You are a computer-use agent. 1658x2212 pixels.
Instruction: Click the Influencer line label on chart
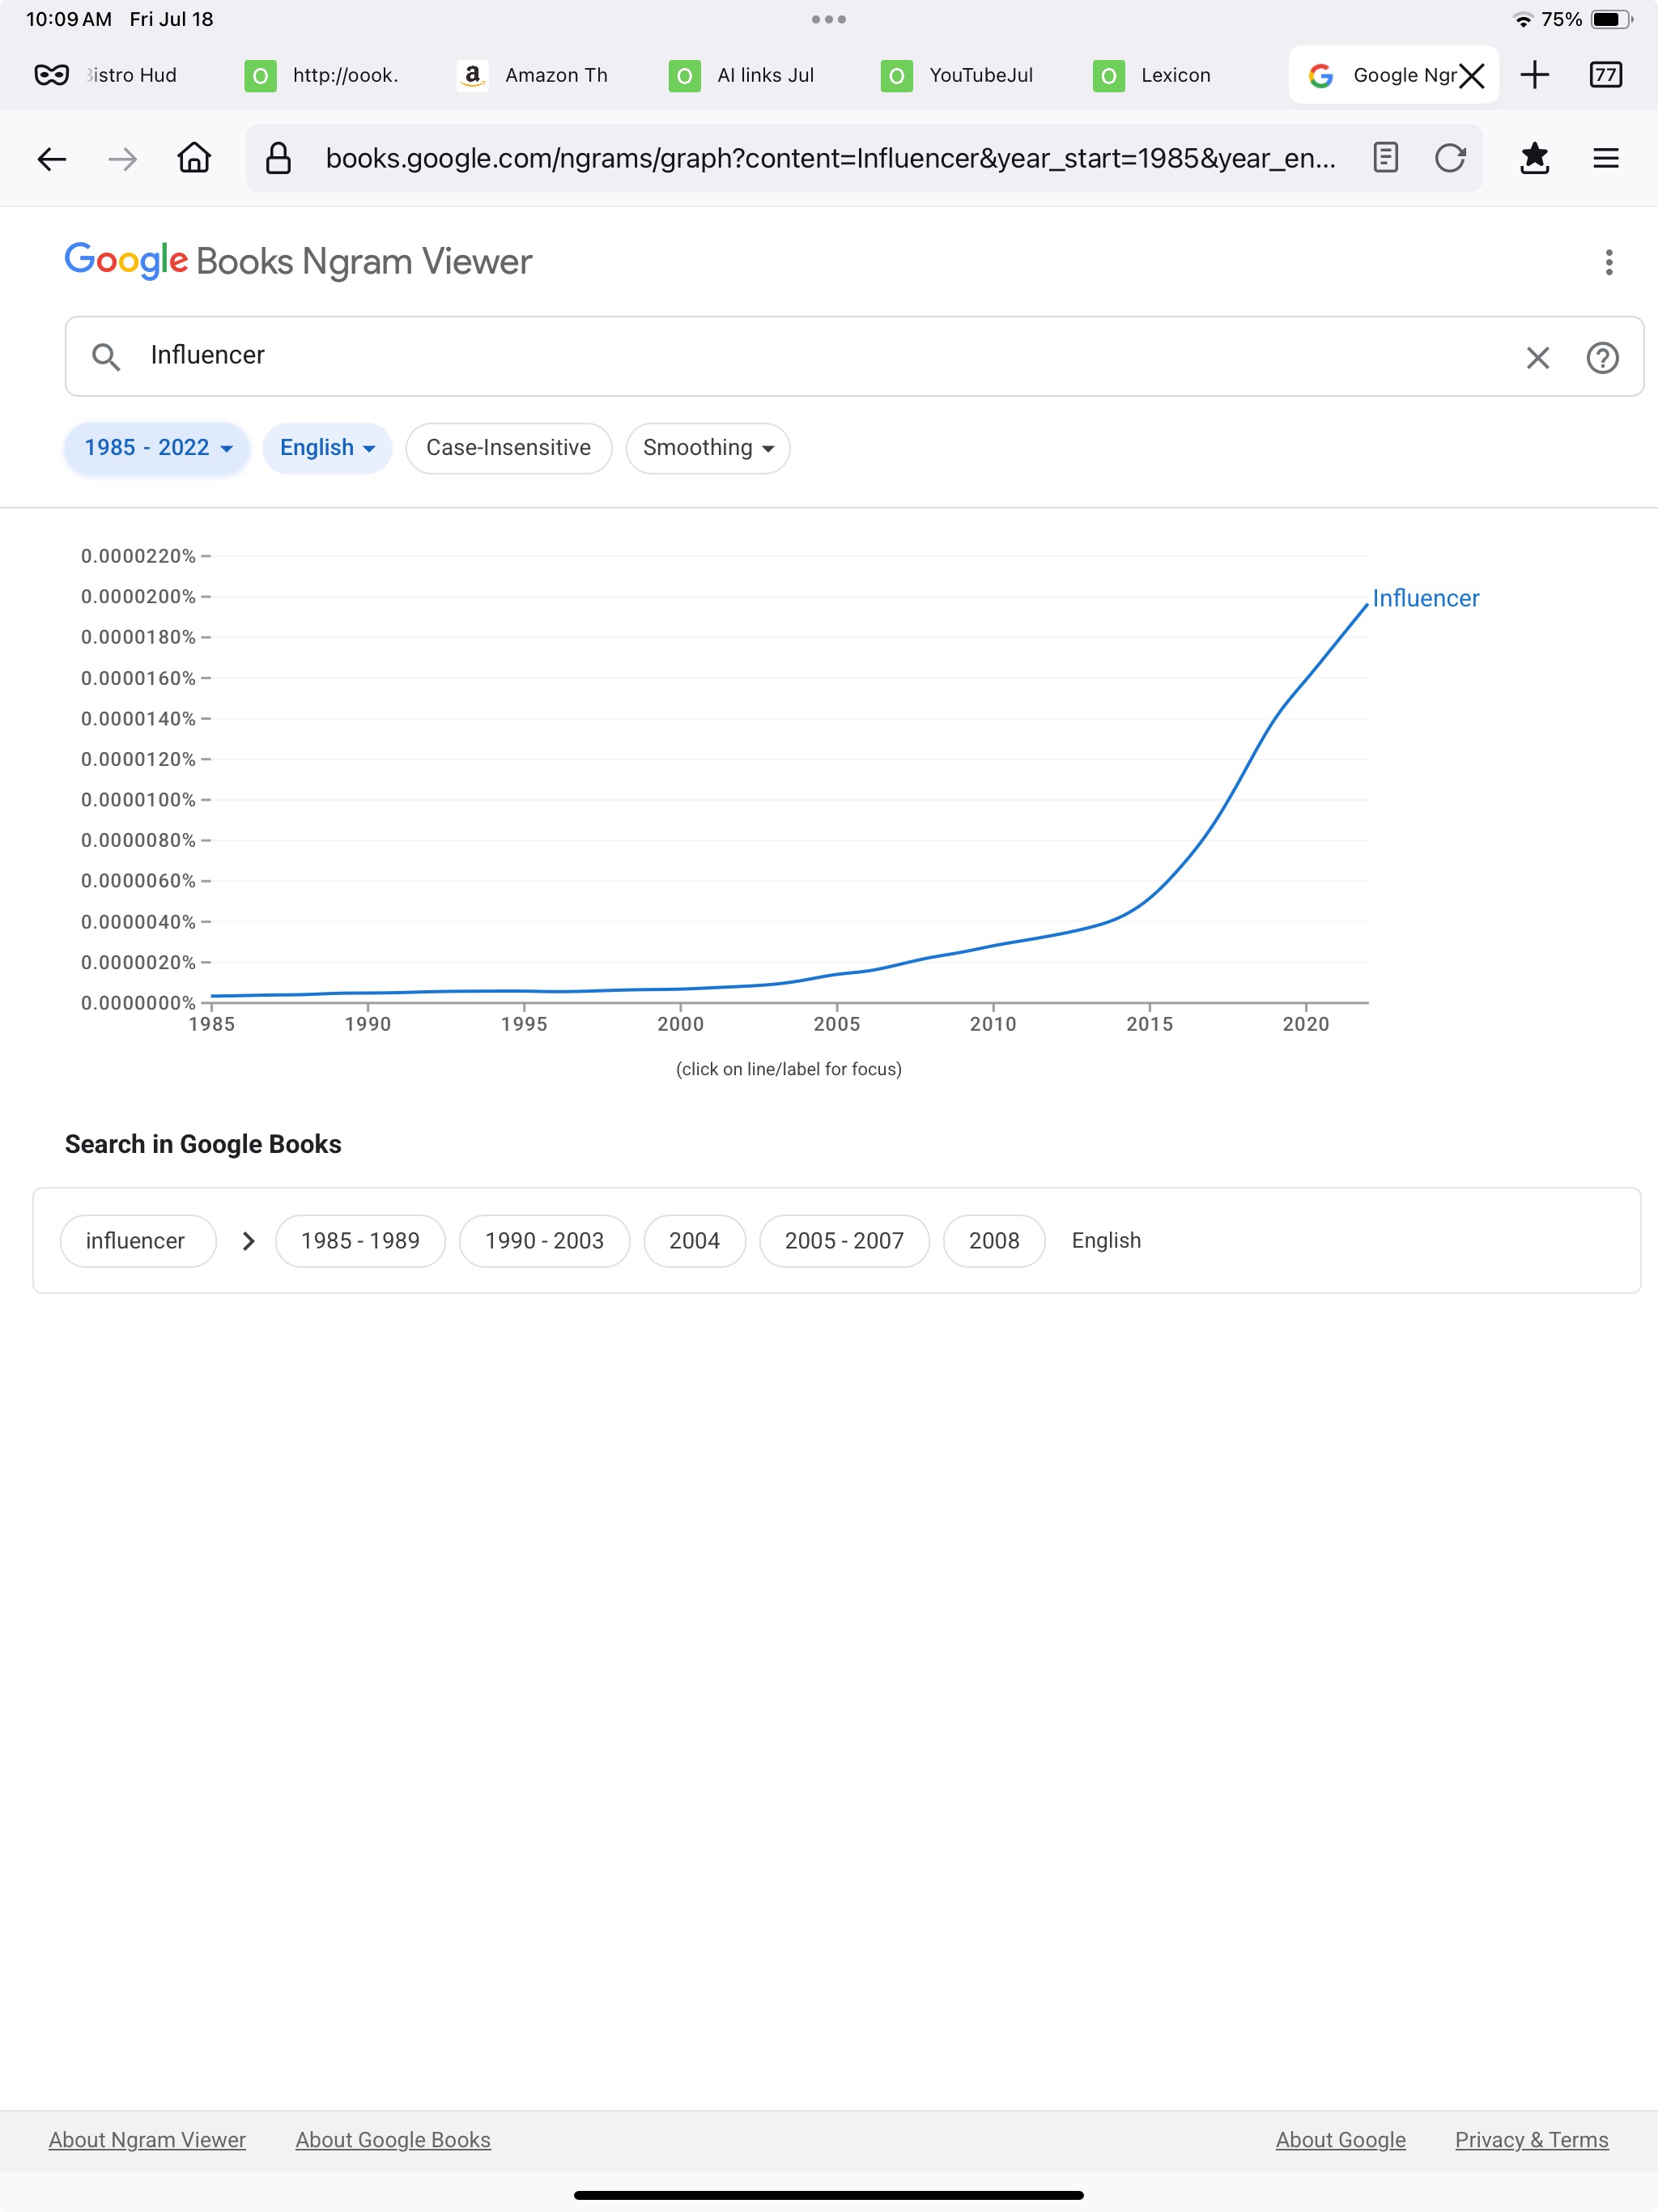point(1425,598)
